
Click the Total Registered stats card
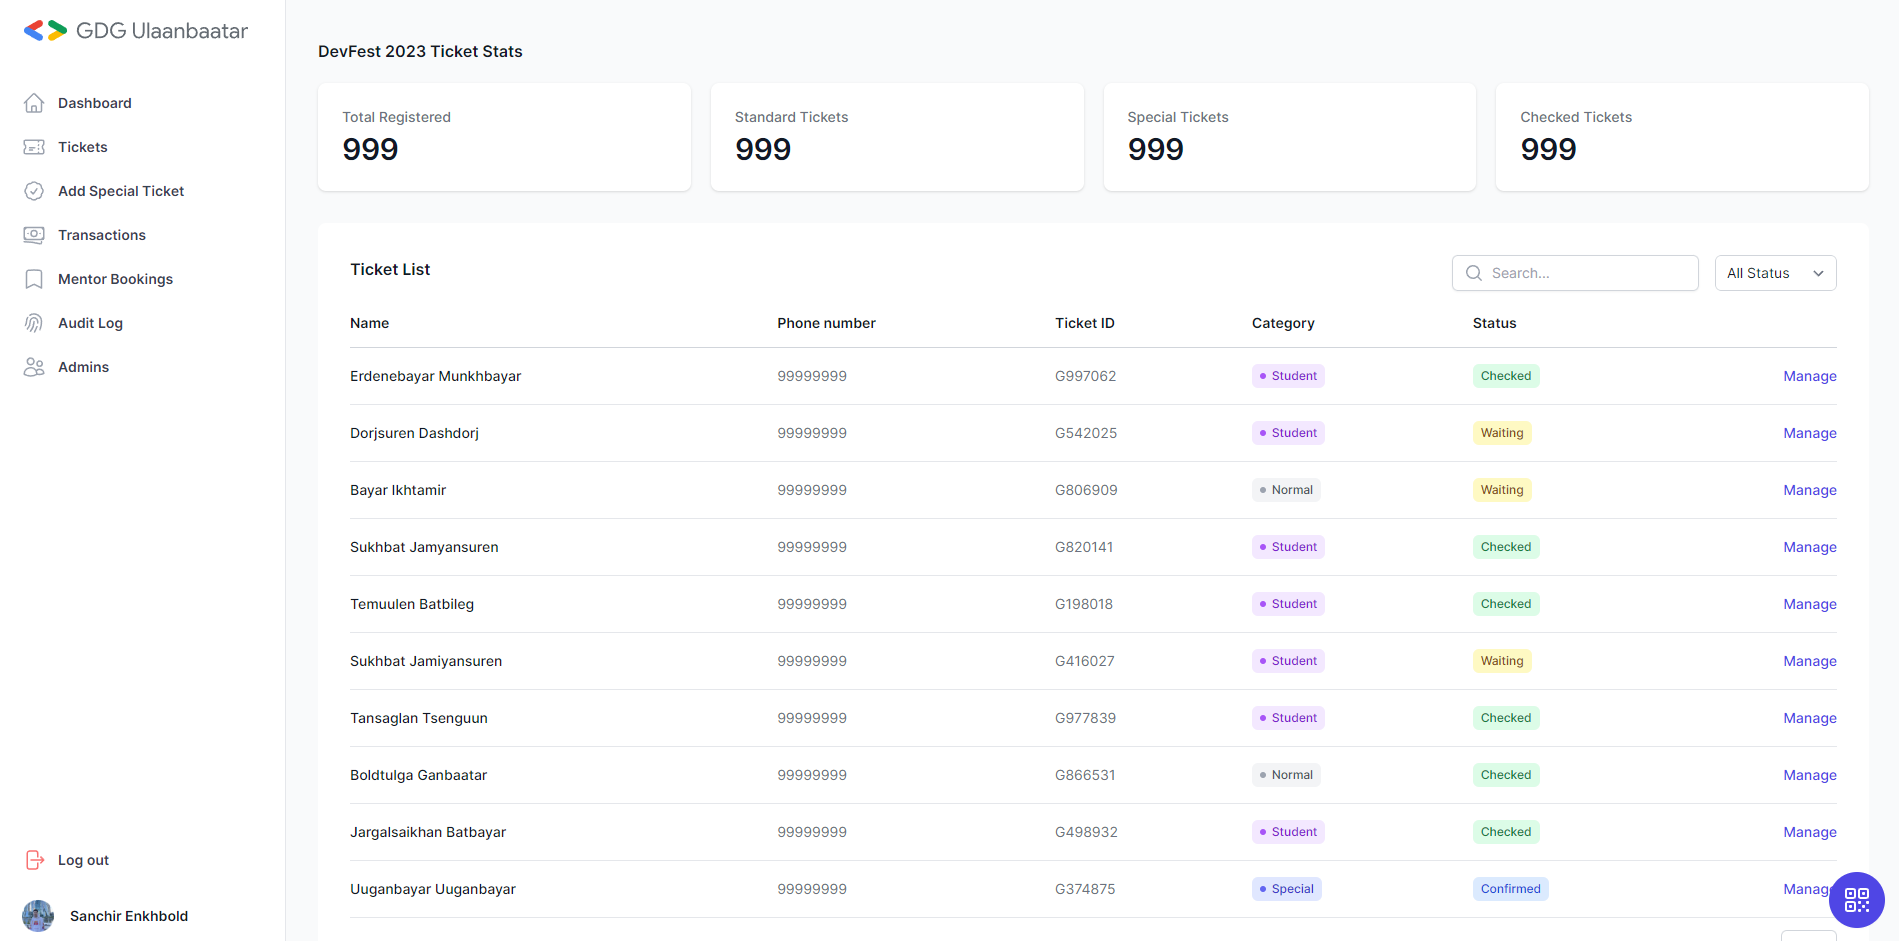click(504, 137)
